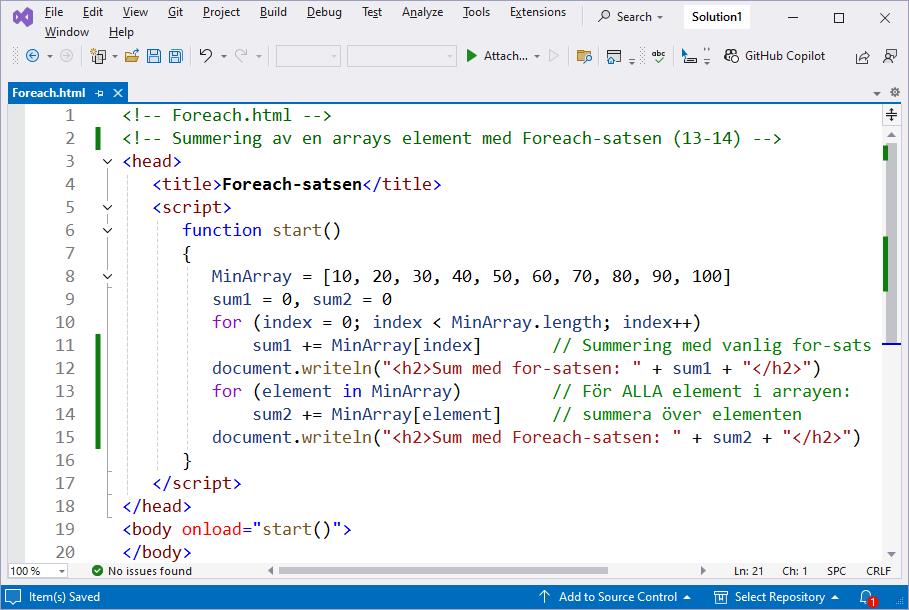Screen dimensions: 909x610
Task: Click the Share icon in toolbar
Action: (862, 57)
